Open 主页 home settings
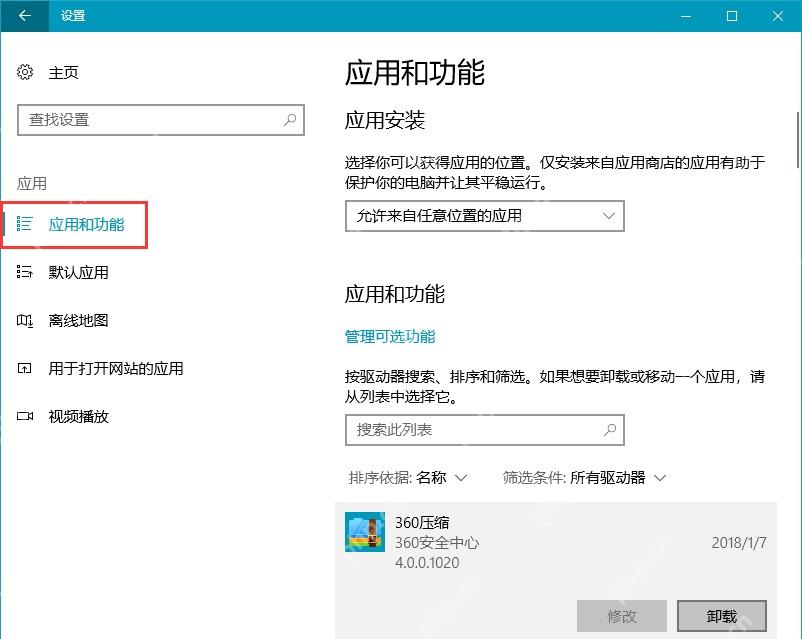This screenshot has height=639, width=802. [x=63, y=73]
